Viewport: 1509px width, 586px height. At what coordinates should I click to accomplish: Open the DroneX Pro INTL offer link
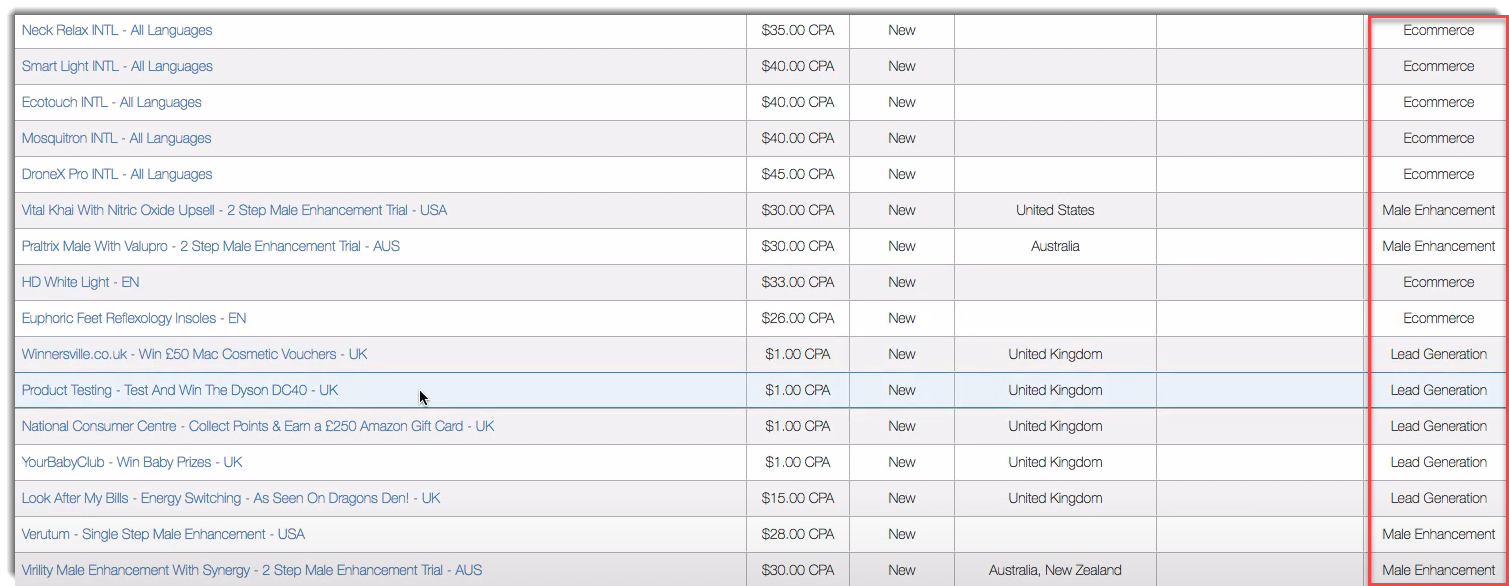point(117,174)
